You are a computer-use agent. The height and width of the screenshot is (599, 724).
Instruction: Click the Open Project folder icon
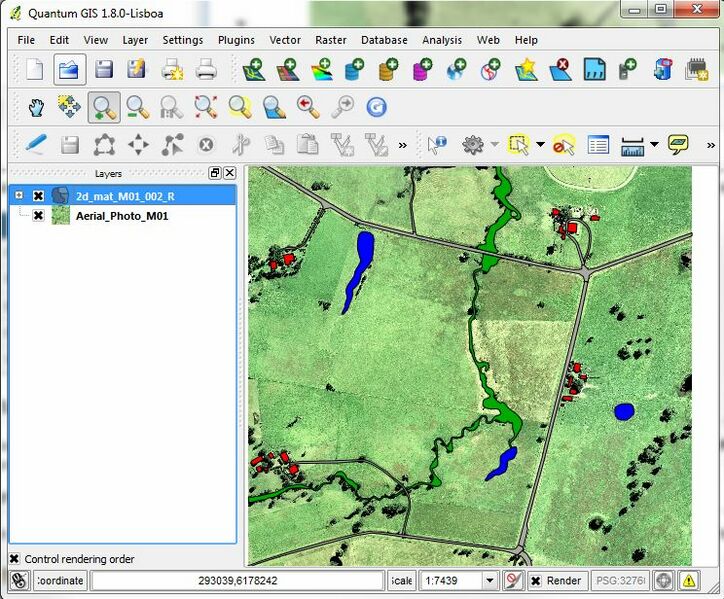69,69
